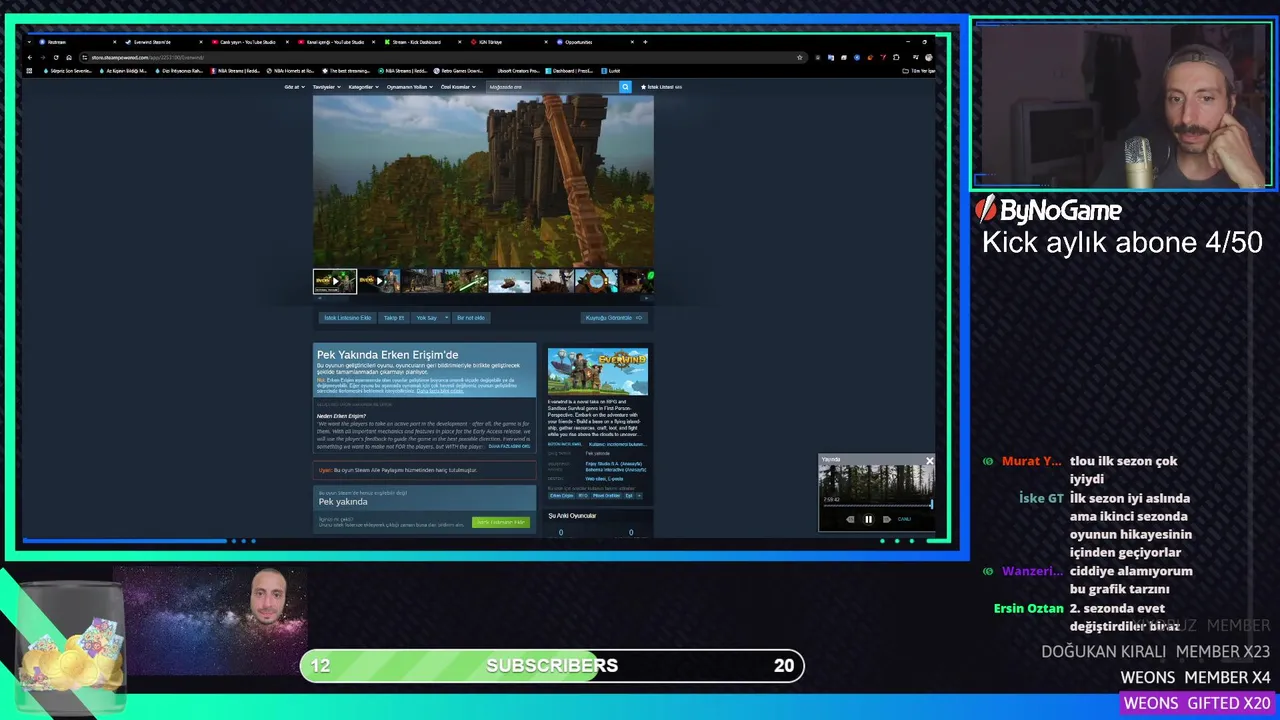Click the Yok Say button
Image resolution: width=1280 pixels, height=720 pixels.
(427, 318)
